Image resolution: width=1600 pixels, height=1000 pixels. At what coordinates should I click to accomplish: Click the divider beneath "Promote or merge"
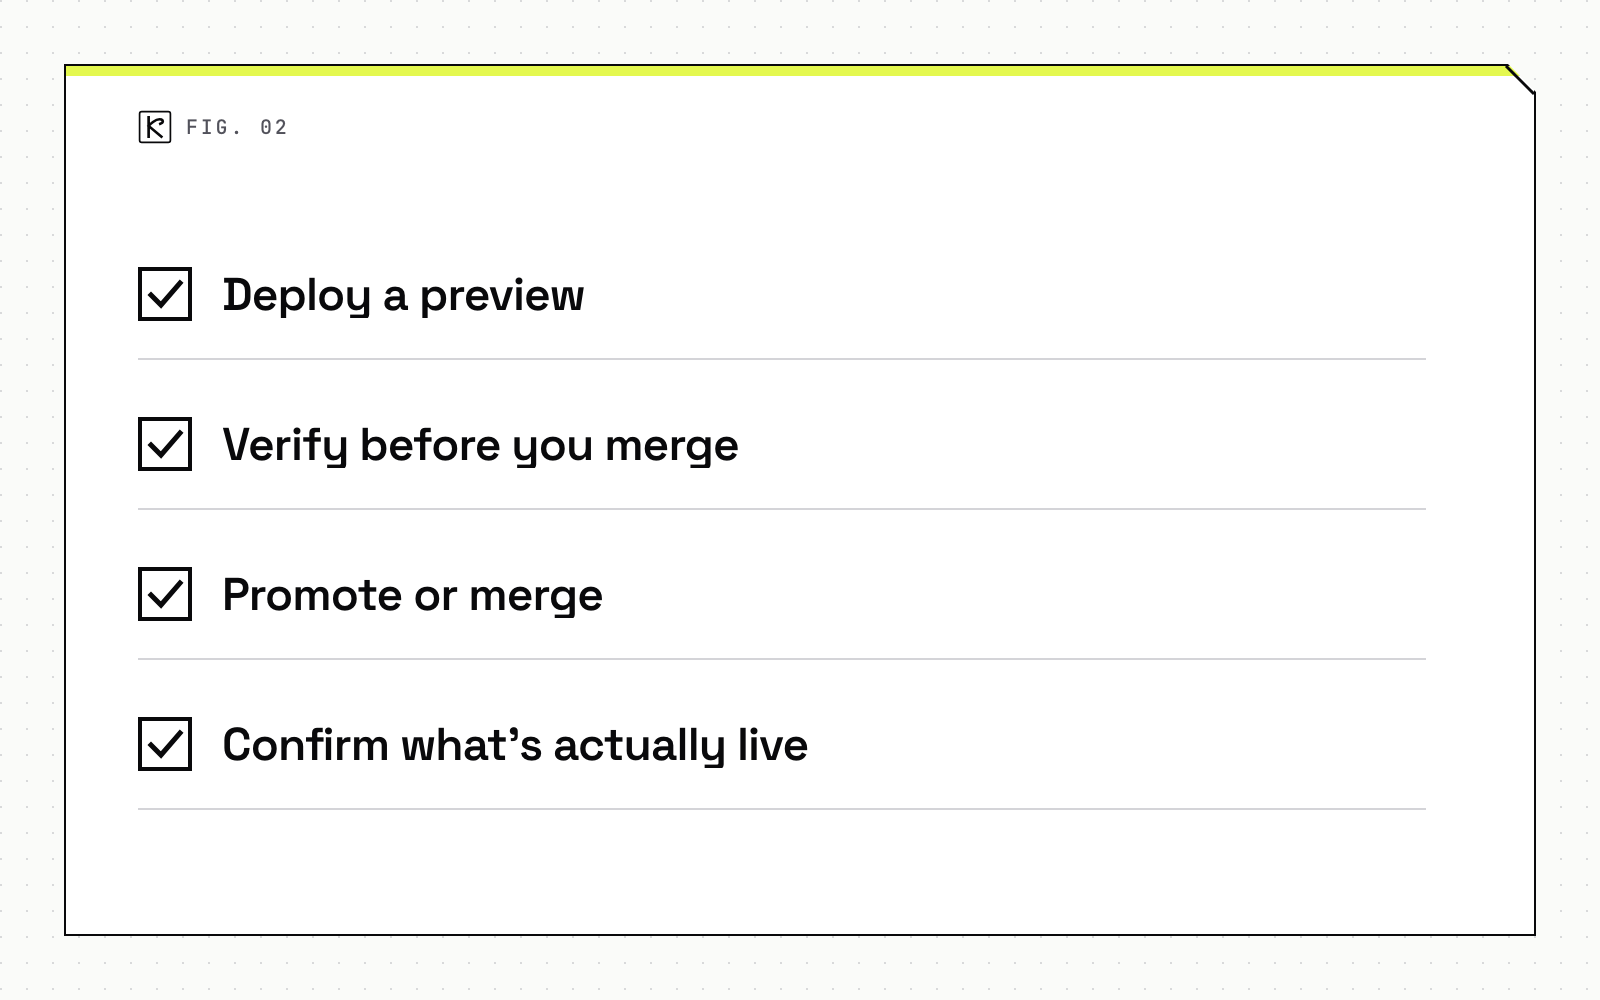pyautogui.click(x=782, y=659)
